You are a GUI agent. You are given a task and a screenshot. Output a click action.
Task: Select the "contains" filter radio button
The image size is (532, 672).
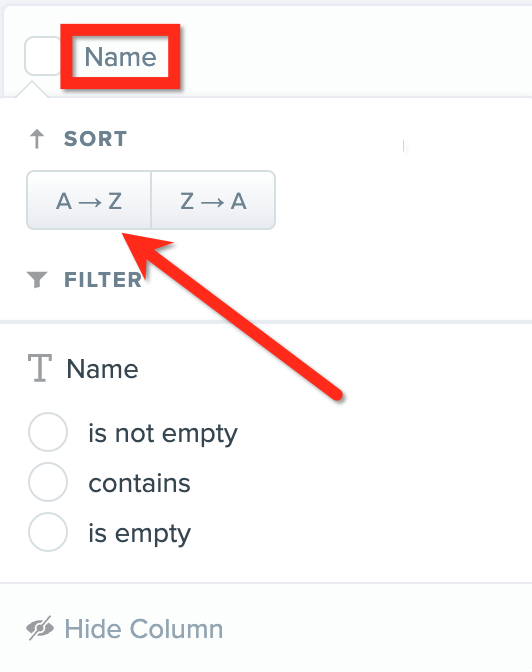click(x=48, y=482)
